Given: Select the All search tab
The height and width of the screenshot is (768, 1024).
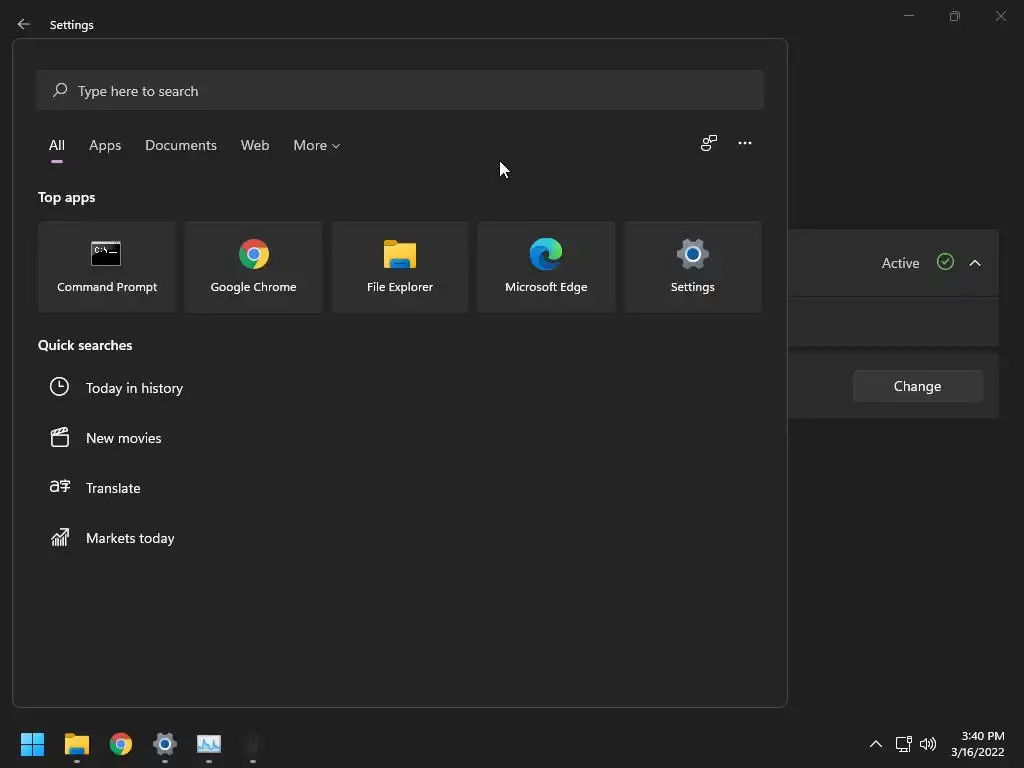Looking at the screenshot, I should [57, 146].
